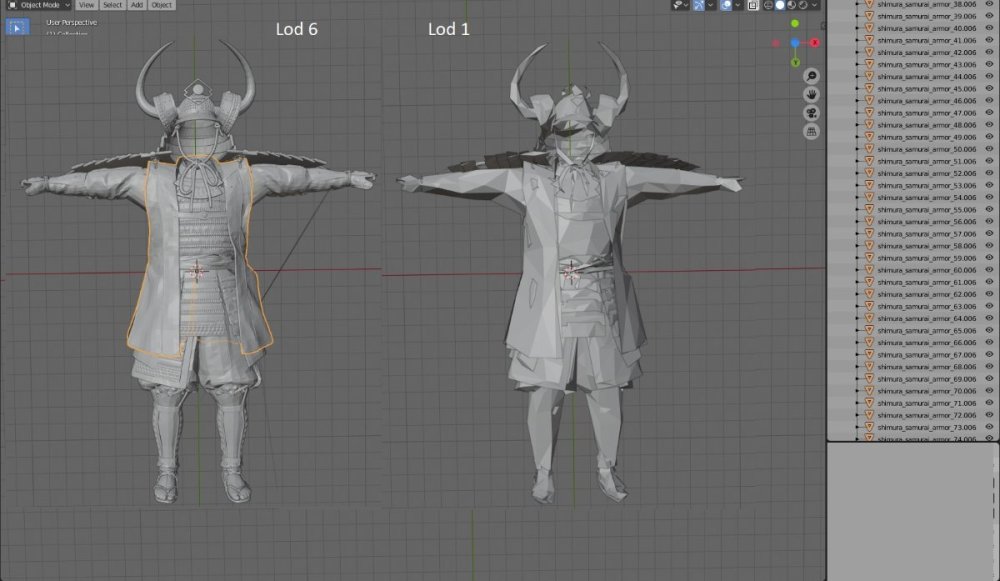The image size is (1000, 581).
Task: Click the Select menu button
Action: point(112,5)
